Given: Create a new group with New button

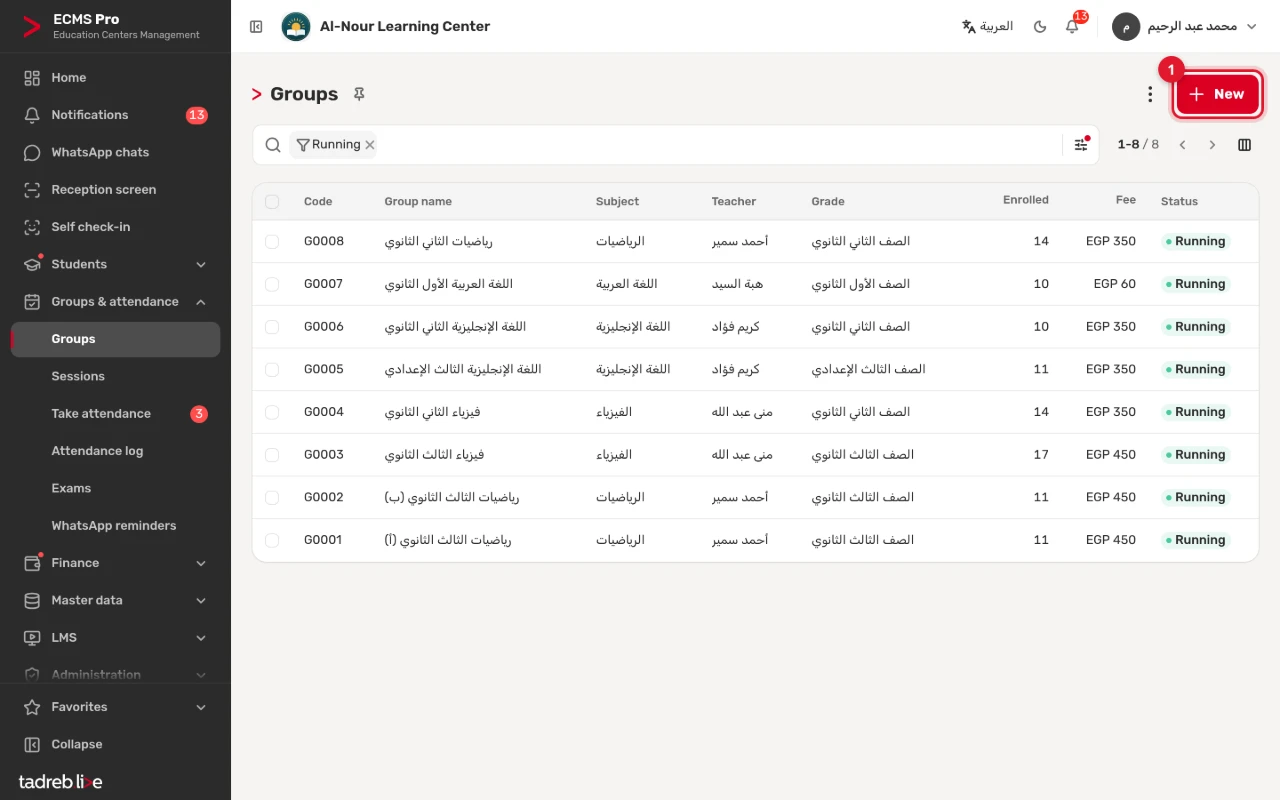Looking at the screenshot, I should coord(1217,94).
